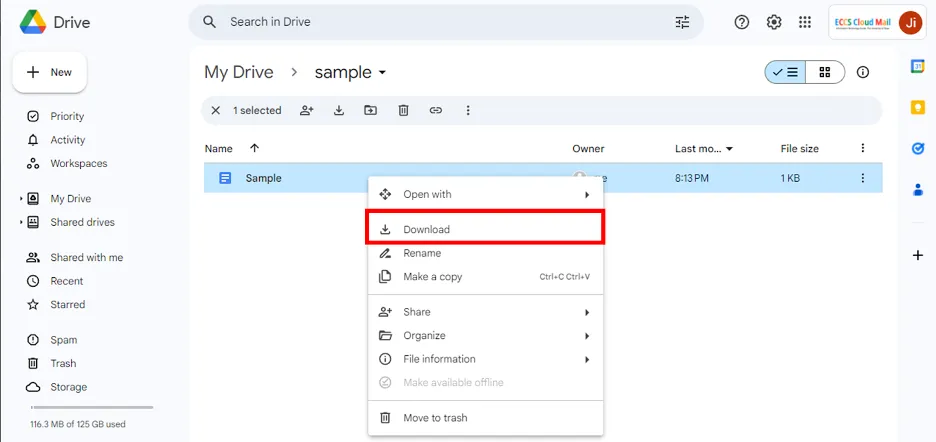The image size is (936, 442).
Task: Open the Last modified sort dropdown
Action: [729, 149]
